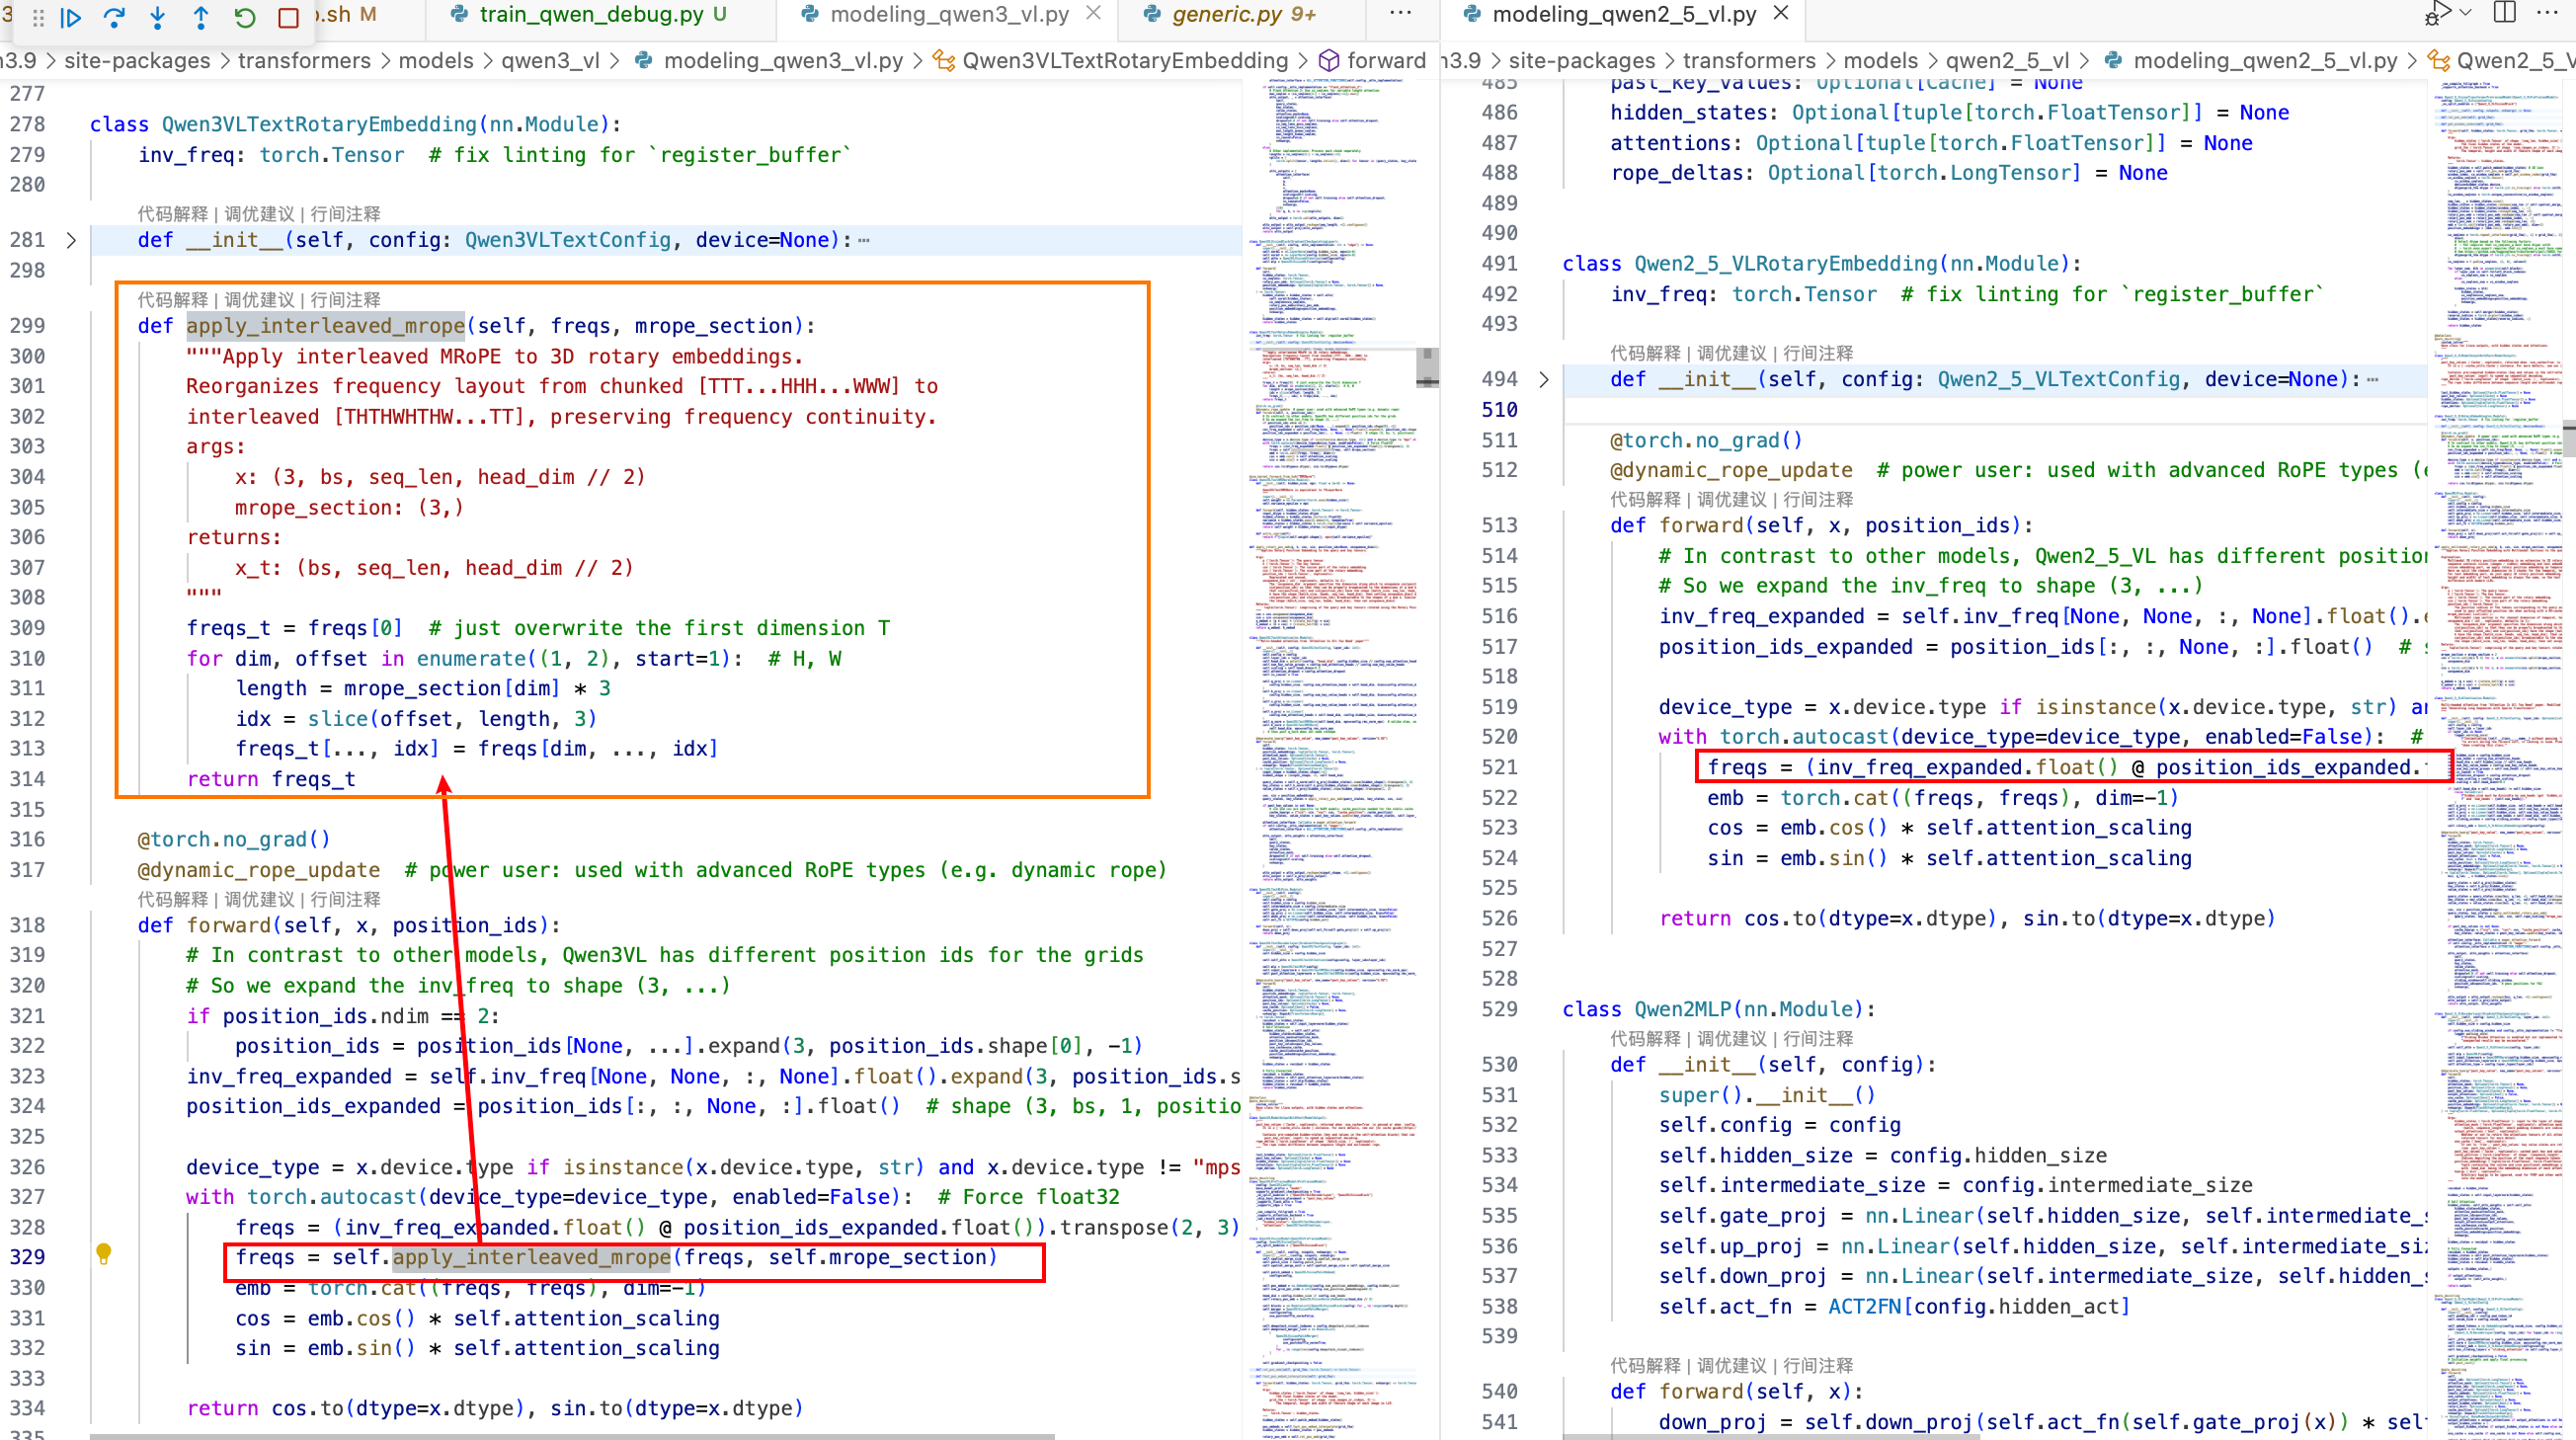Open the run options dropdown arrow
Image resolution: width=2576 pixels, height=1440 pixels.
coord(2466,13)
